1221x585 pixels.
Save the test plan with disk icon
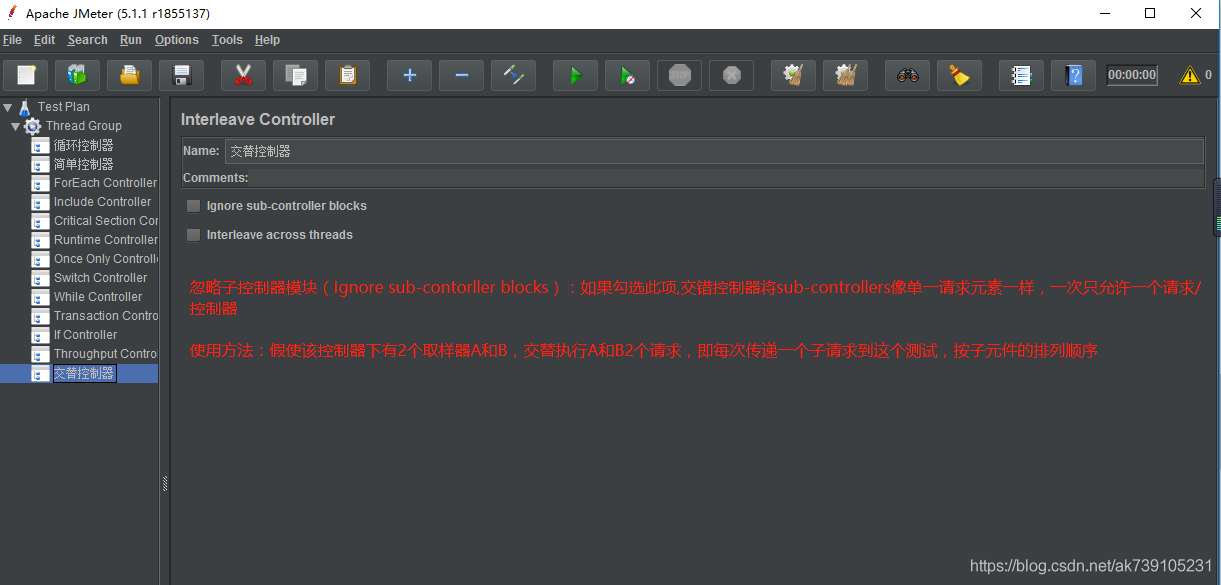click(x=181, y=75)
